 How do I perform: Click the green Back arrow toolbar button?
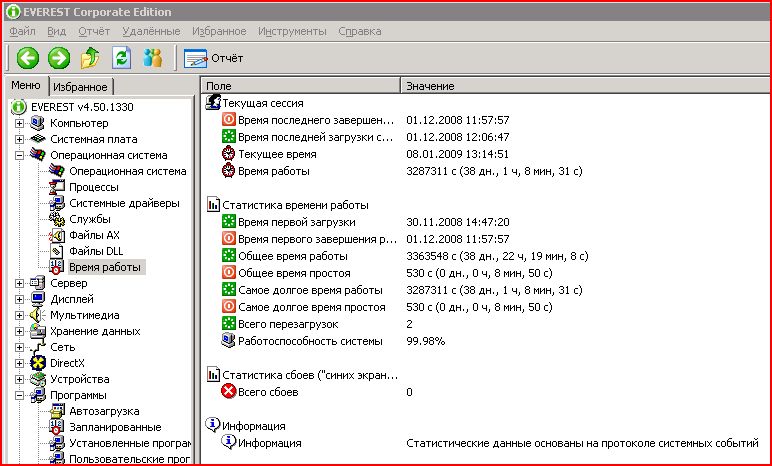(28, 58)
